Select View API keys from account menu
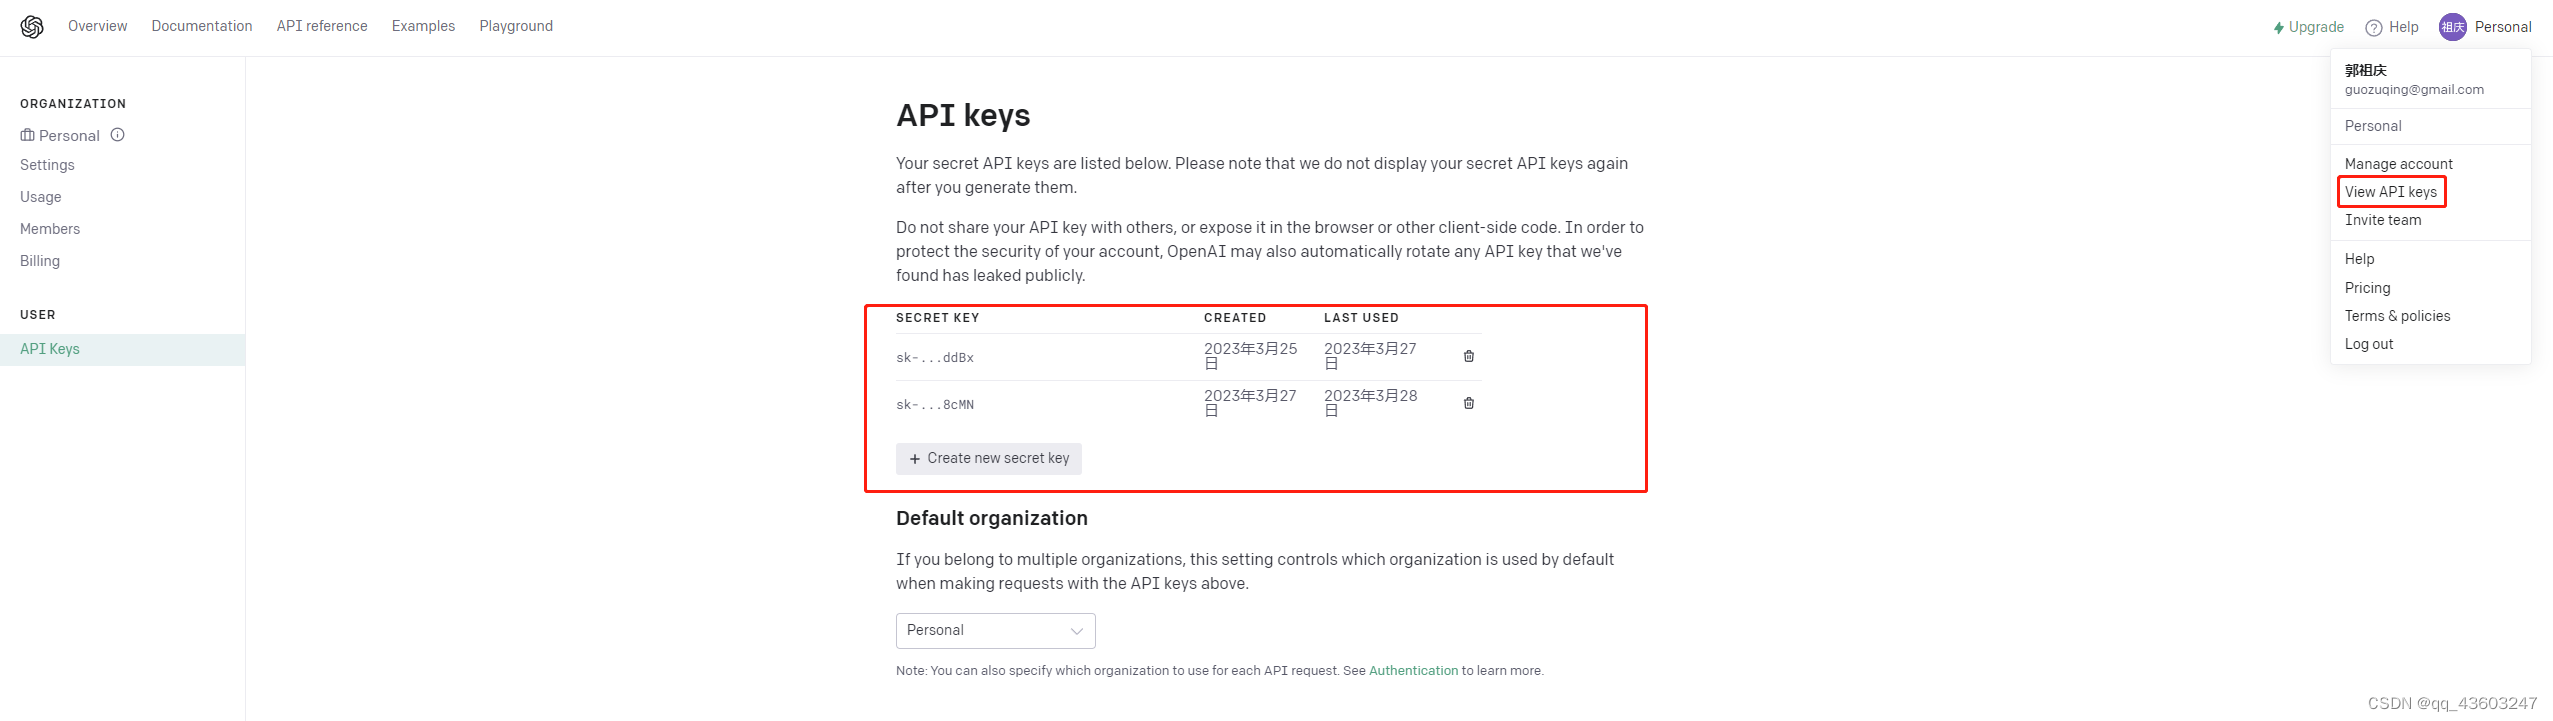Viewport: 2553px width, 721px height. click(x=2390, y=192)
